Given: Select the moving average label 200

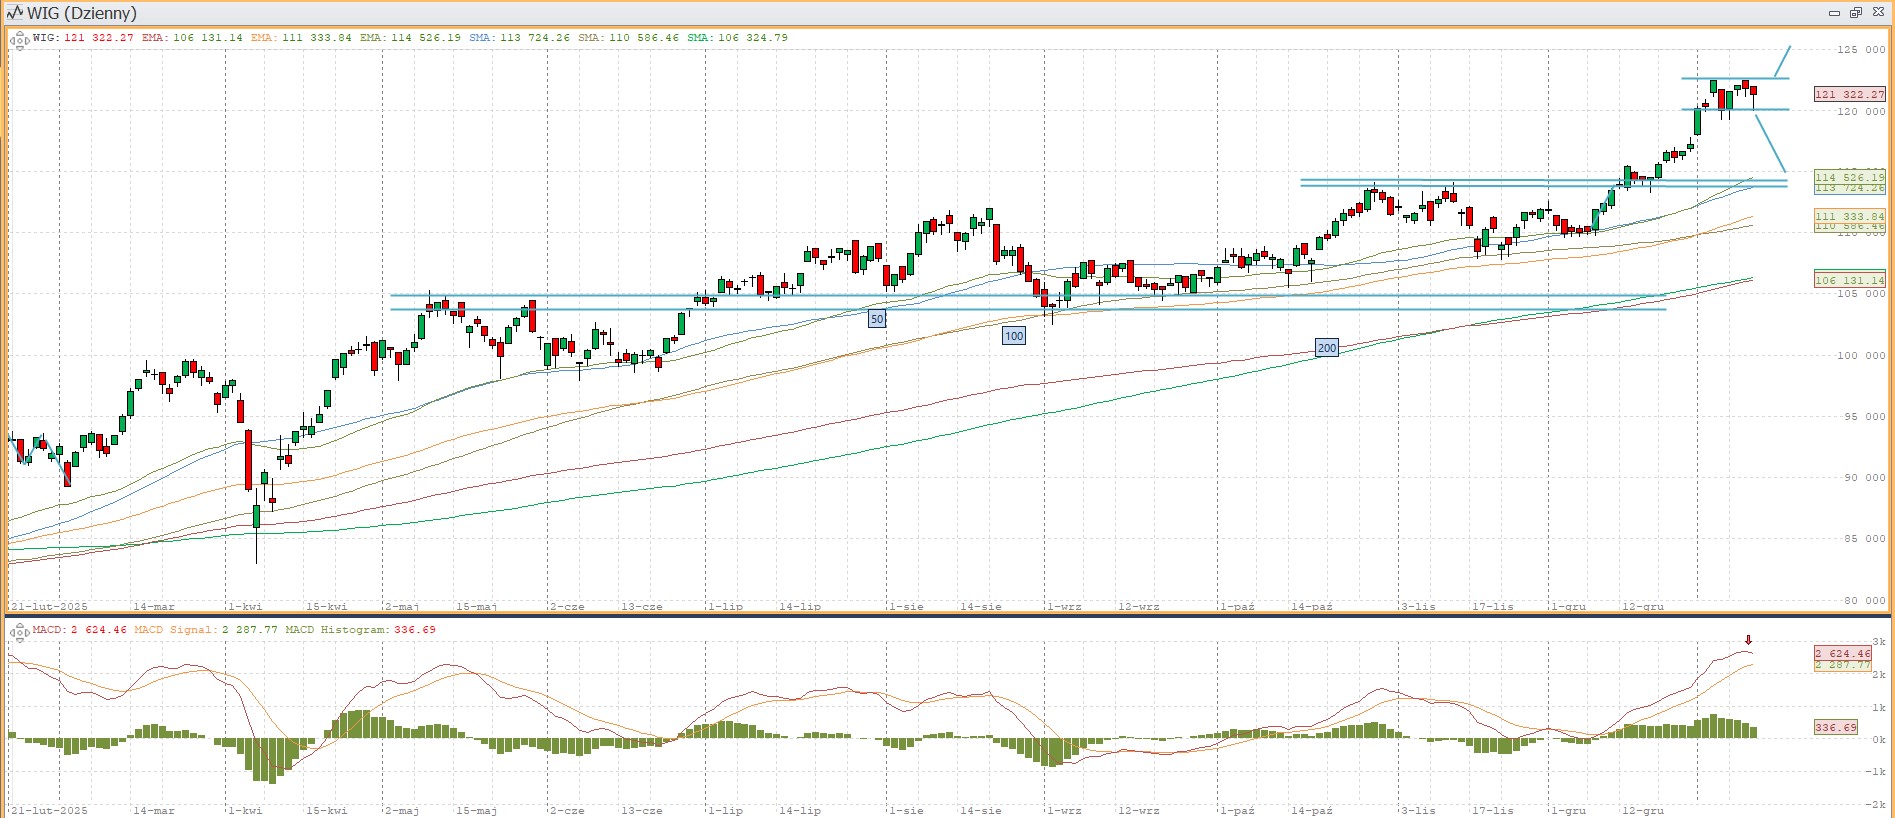Looking at the screenshot, I should pyautogui.click(x=1326, y=348).
